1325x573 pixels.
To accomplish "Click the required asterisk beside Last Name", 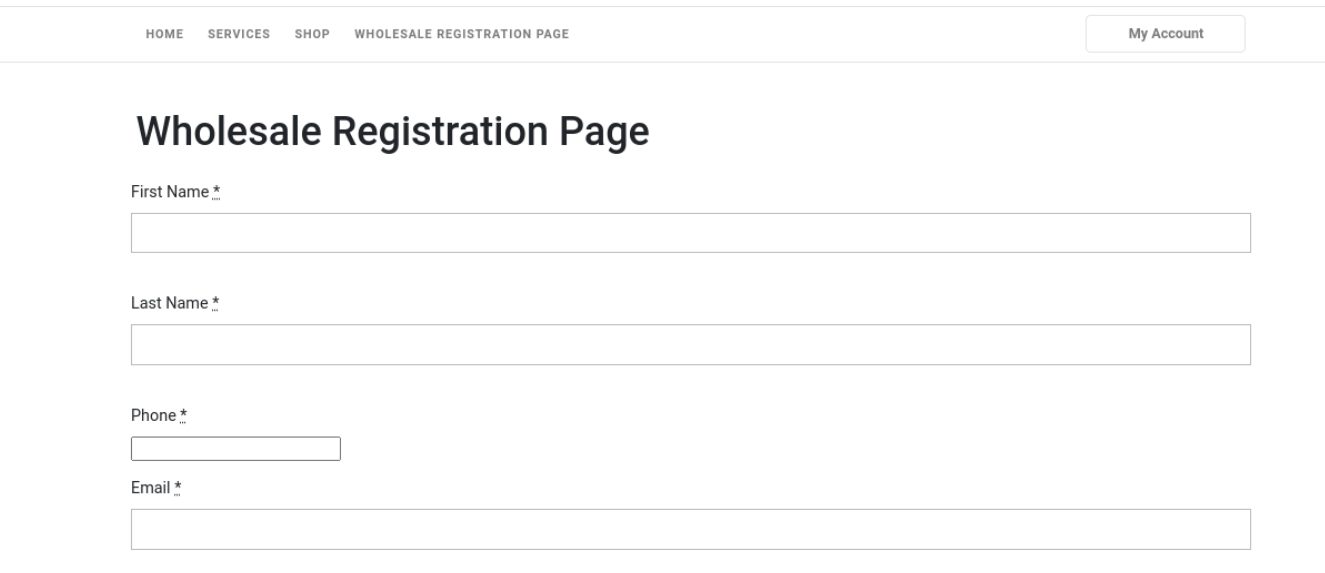I will click(215, 303).
